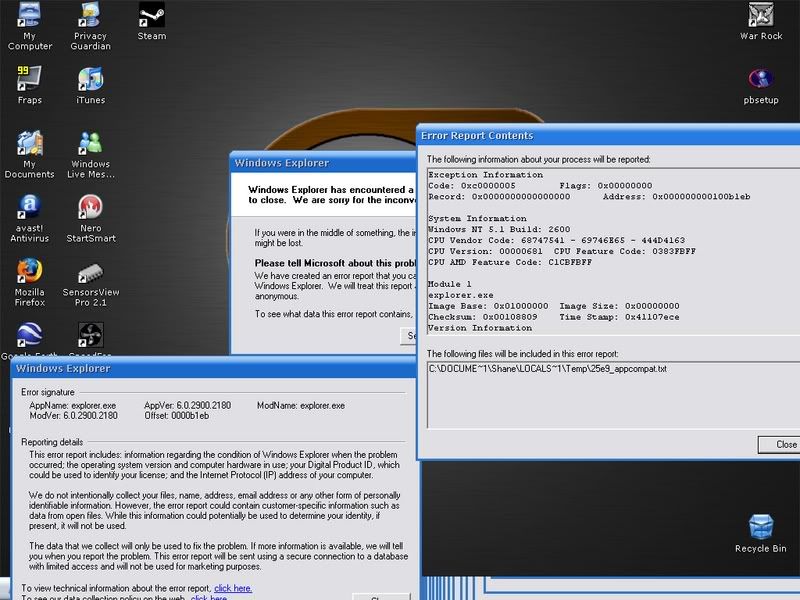The height and width of the screenshot is (600, 800).
Task: Launch SensorsView Pro 2.1 icon
Action: pyautogui.click(x=90, y=272)
